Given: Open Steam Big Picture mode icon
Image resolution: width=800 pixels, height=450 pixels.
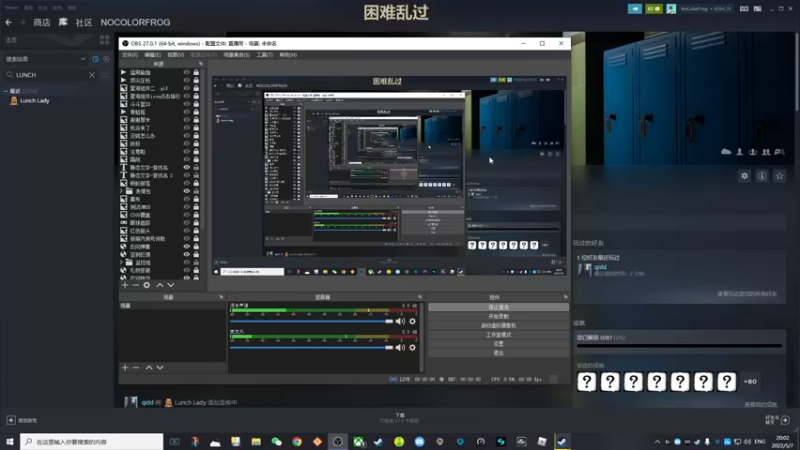Looking at the screenshot, I should 758,9.
